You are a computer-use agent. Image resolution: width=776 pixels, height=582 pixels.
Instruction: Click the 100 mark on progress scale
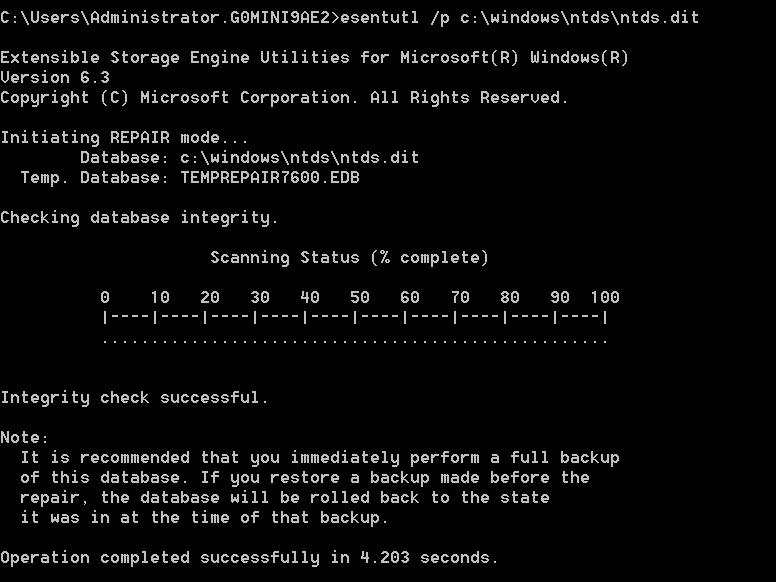tap(604, 298)
